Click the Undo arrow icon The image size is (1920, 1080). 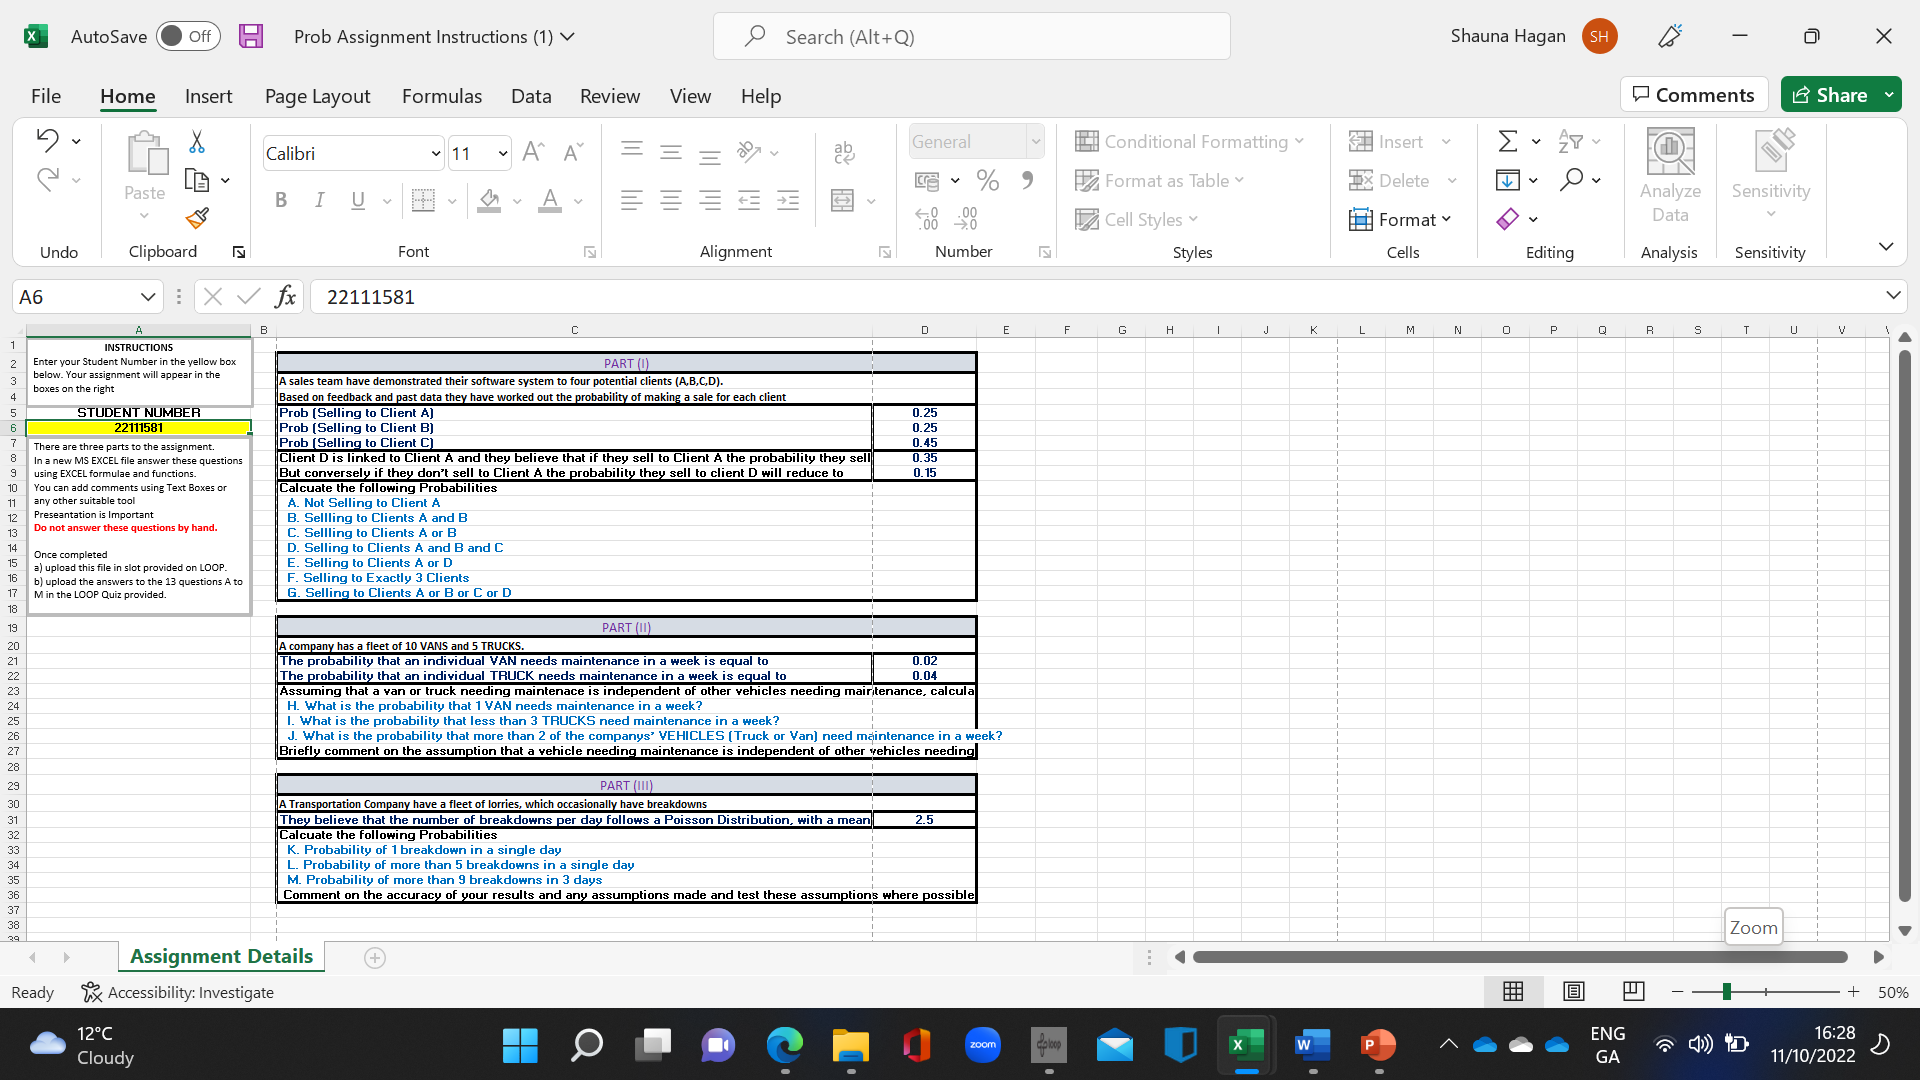[x=47, y=140]
